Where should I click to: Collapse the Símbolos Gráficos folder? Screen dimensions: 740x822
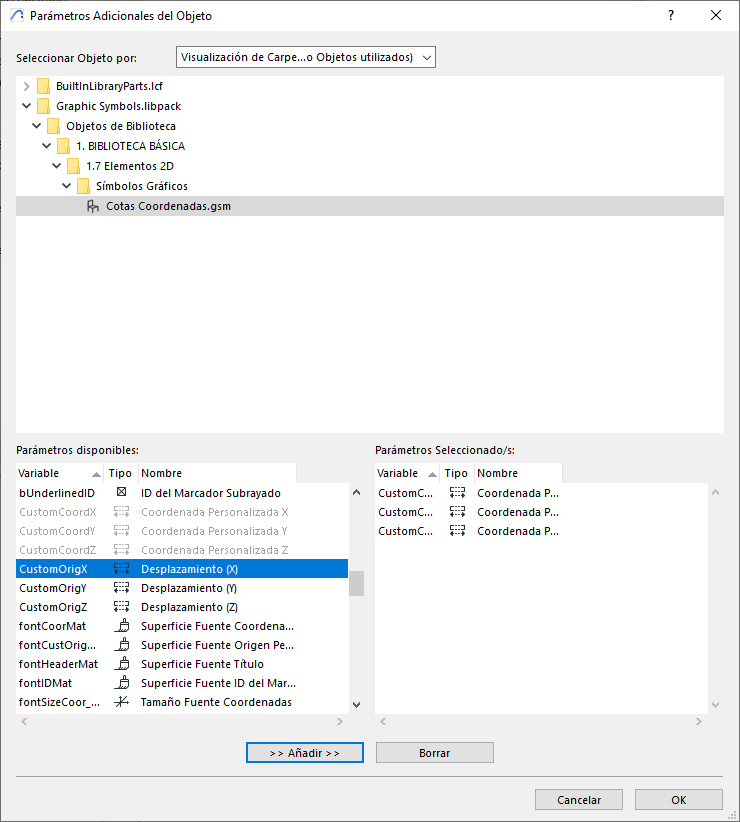point(67,186)
